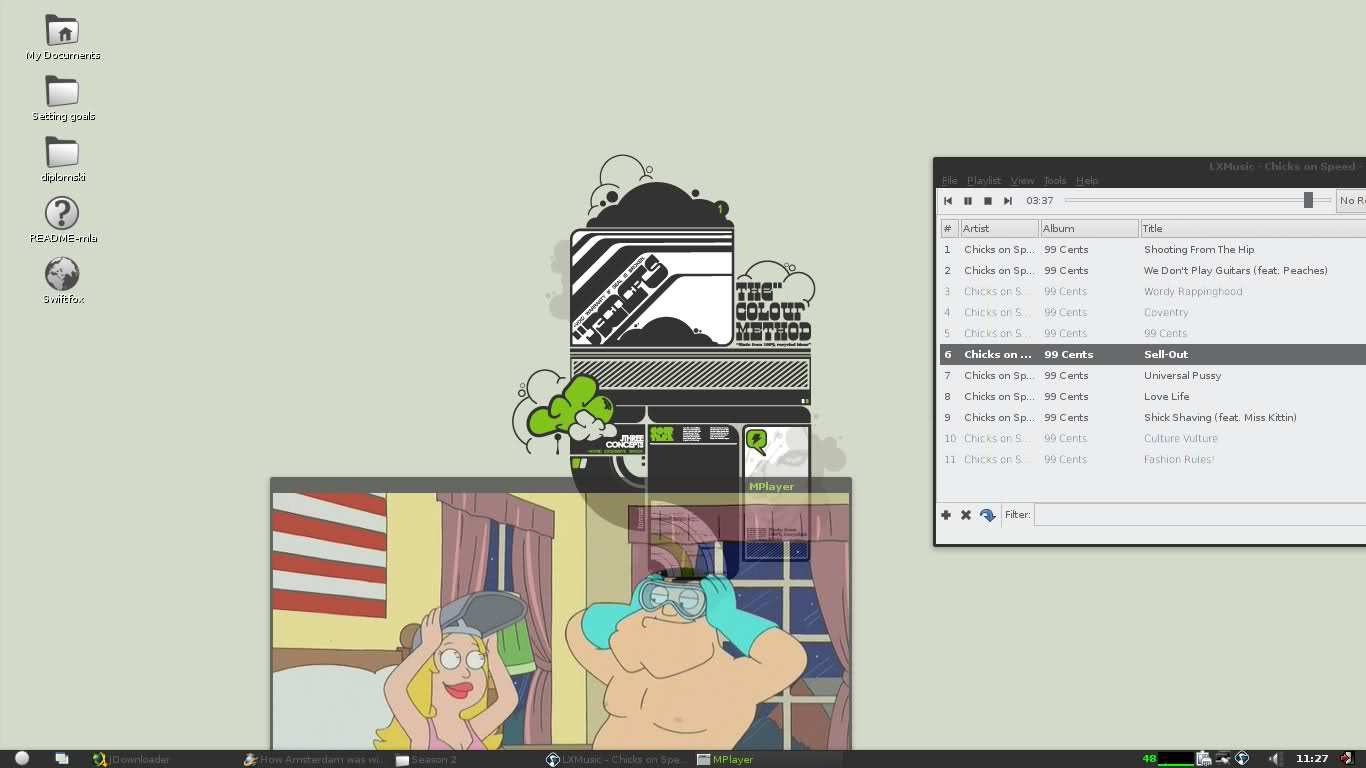Switch to LXMusic taskbar button
Screen dimensions: 1366x768
617,759
